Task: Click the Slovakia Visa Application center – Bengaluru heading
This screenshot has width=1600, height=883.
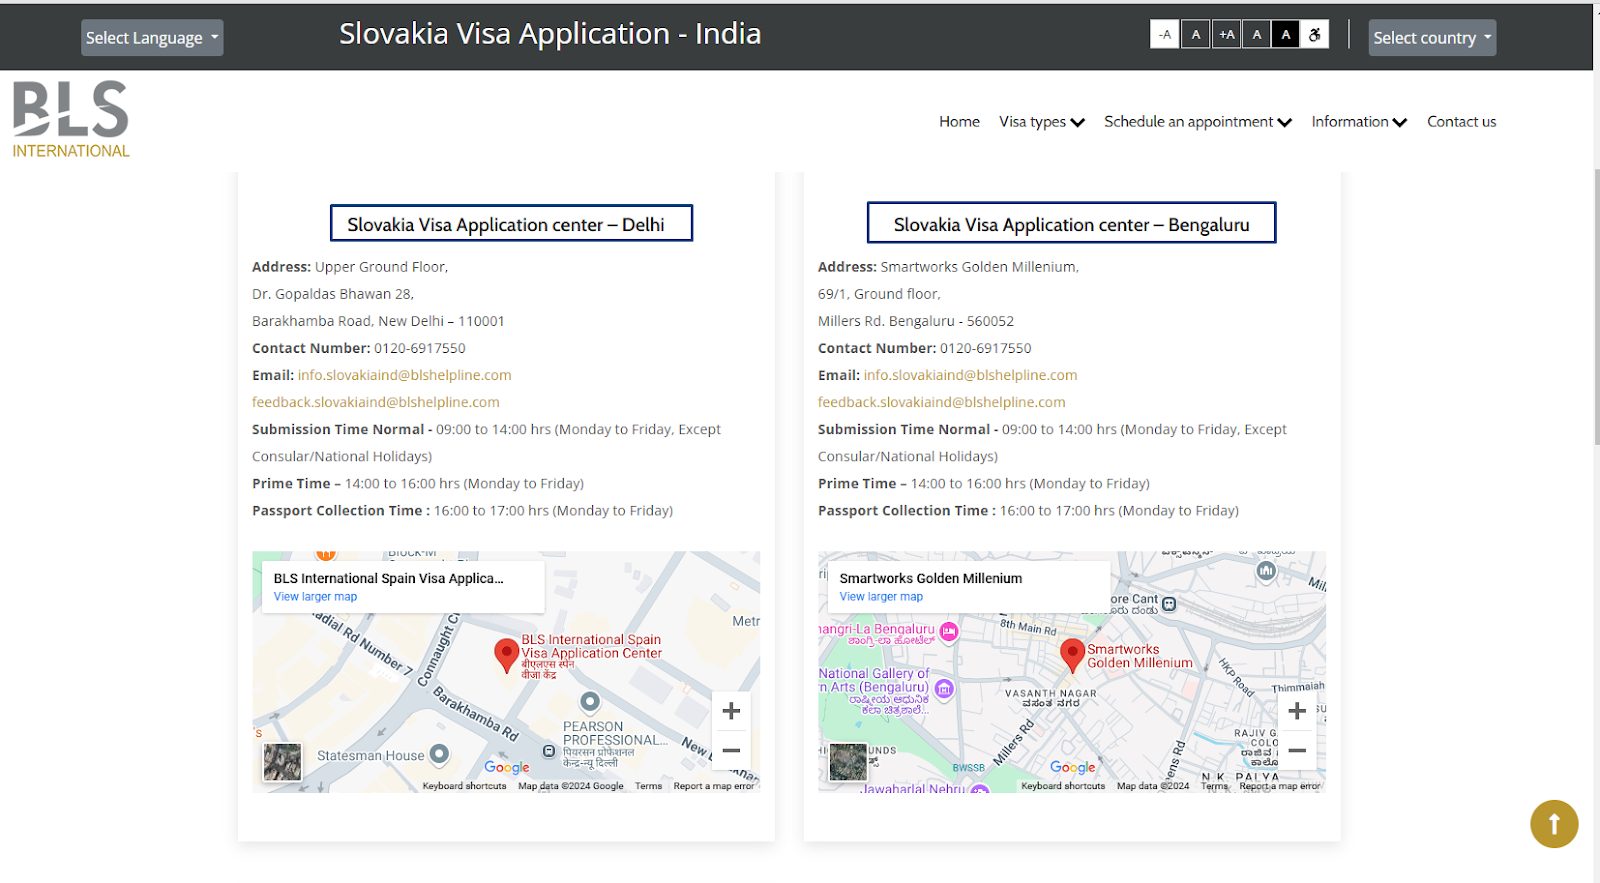Action: coord(1071,223)
